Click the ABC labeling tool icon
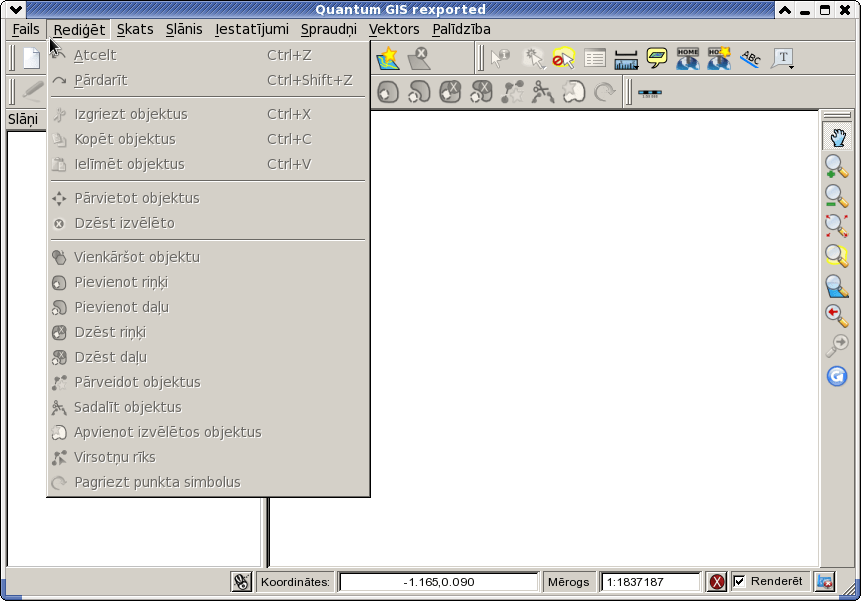Screen dimensions: 861x601 (751, 58)
